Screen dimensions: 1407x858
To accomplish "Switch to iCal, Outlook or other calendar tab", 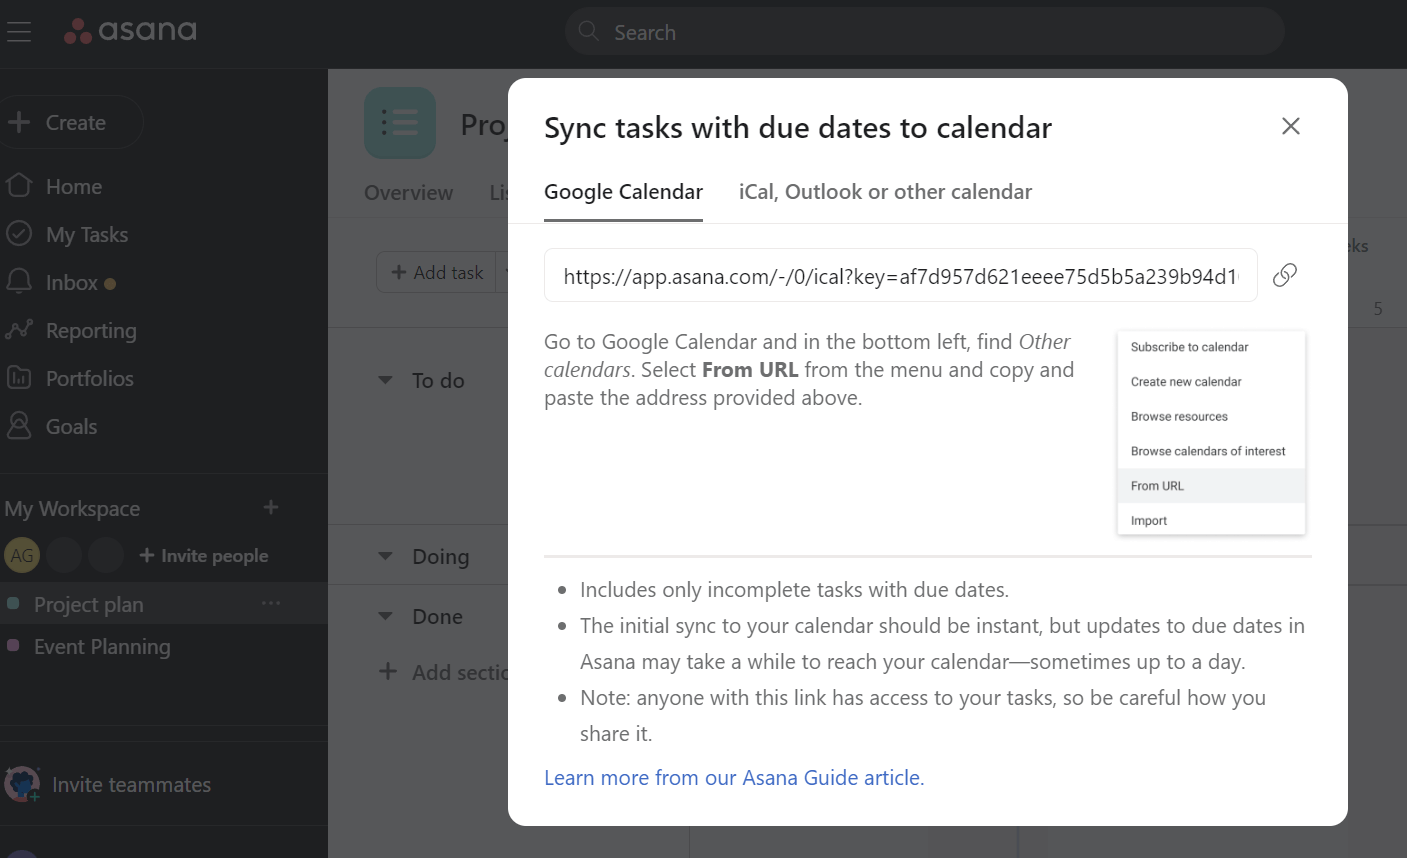I will tap(885, 192).
